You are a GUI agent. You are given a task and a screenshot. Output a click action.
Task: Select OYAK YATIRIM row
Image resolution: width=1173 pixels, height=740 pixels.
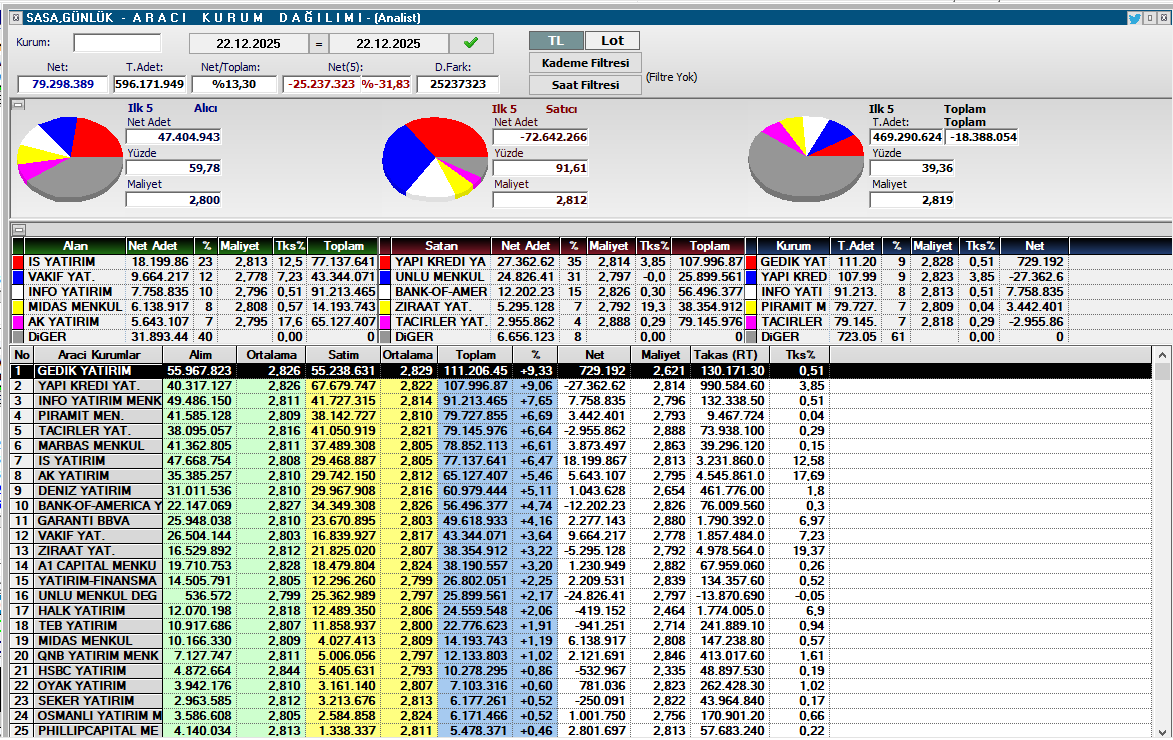pos(581,685)
